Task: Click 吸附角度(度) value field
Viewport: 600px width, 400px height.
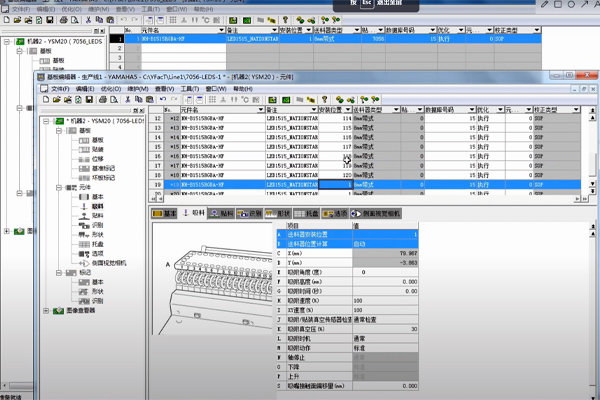Action: pyautogui.click(x=385, y=272)
